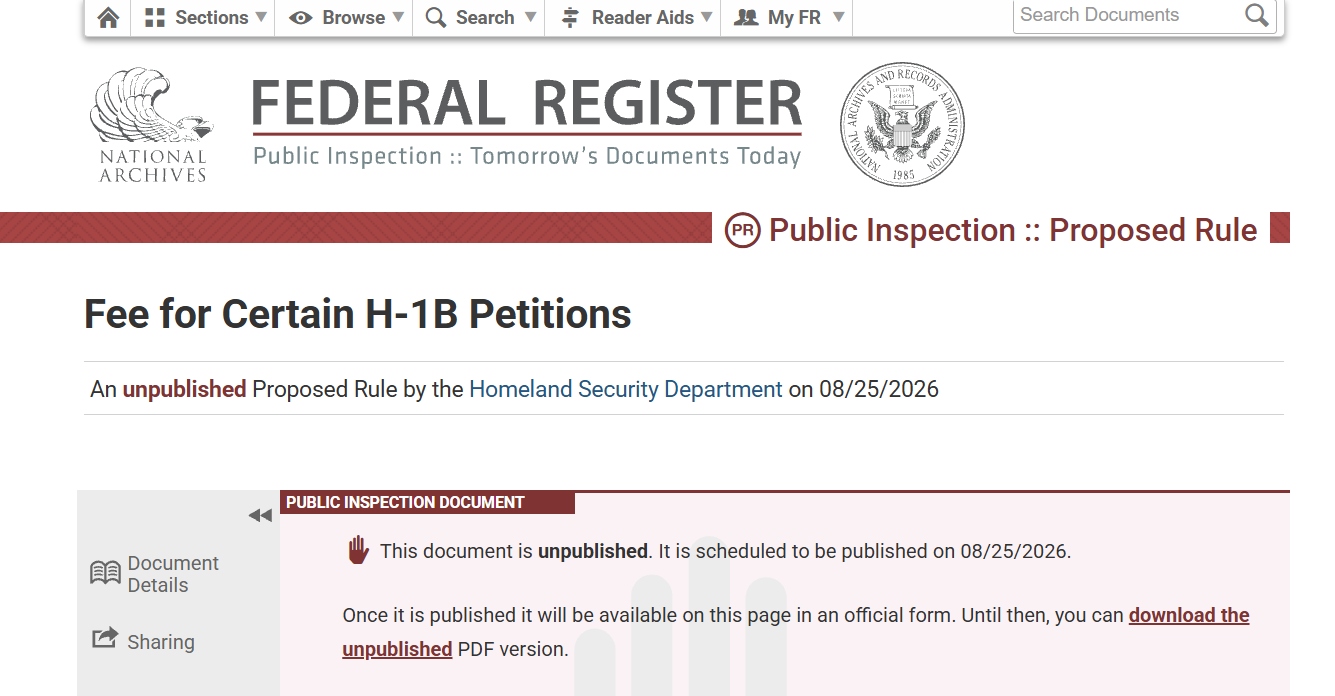Screen dimensions: 1335x696
Task: Select Sharing in the sidebar
Action: 160,642
